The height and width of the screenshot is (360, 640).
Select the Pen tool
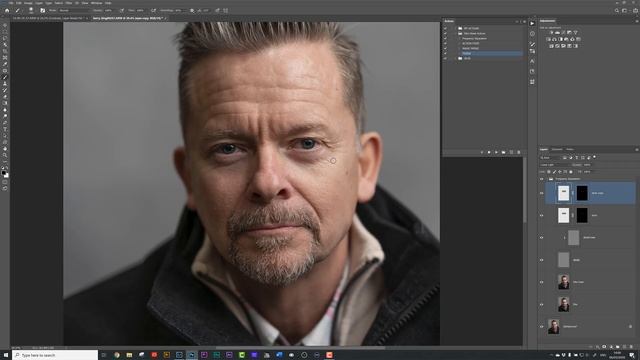[x=5, y=123]
